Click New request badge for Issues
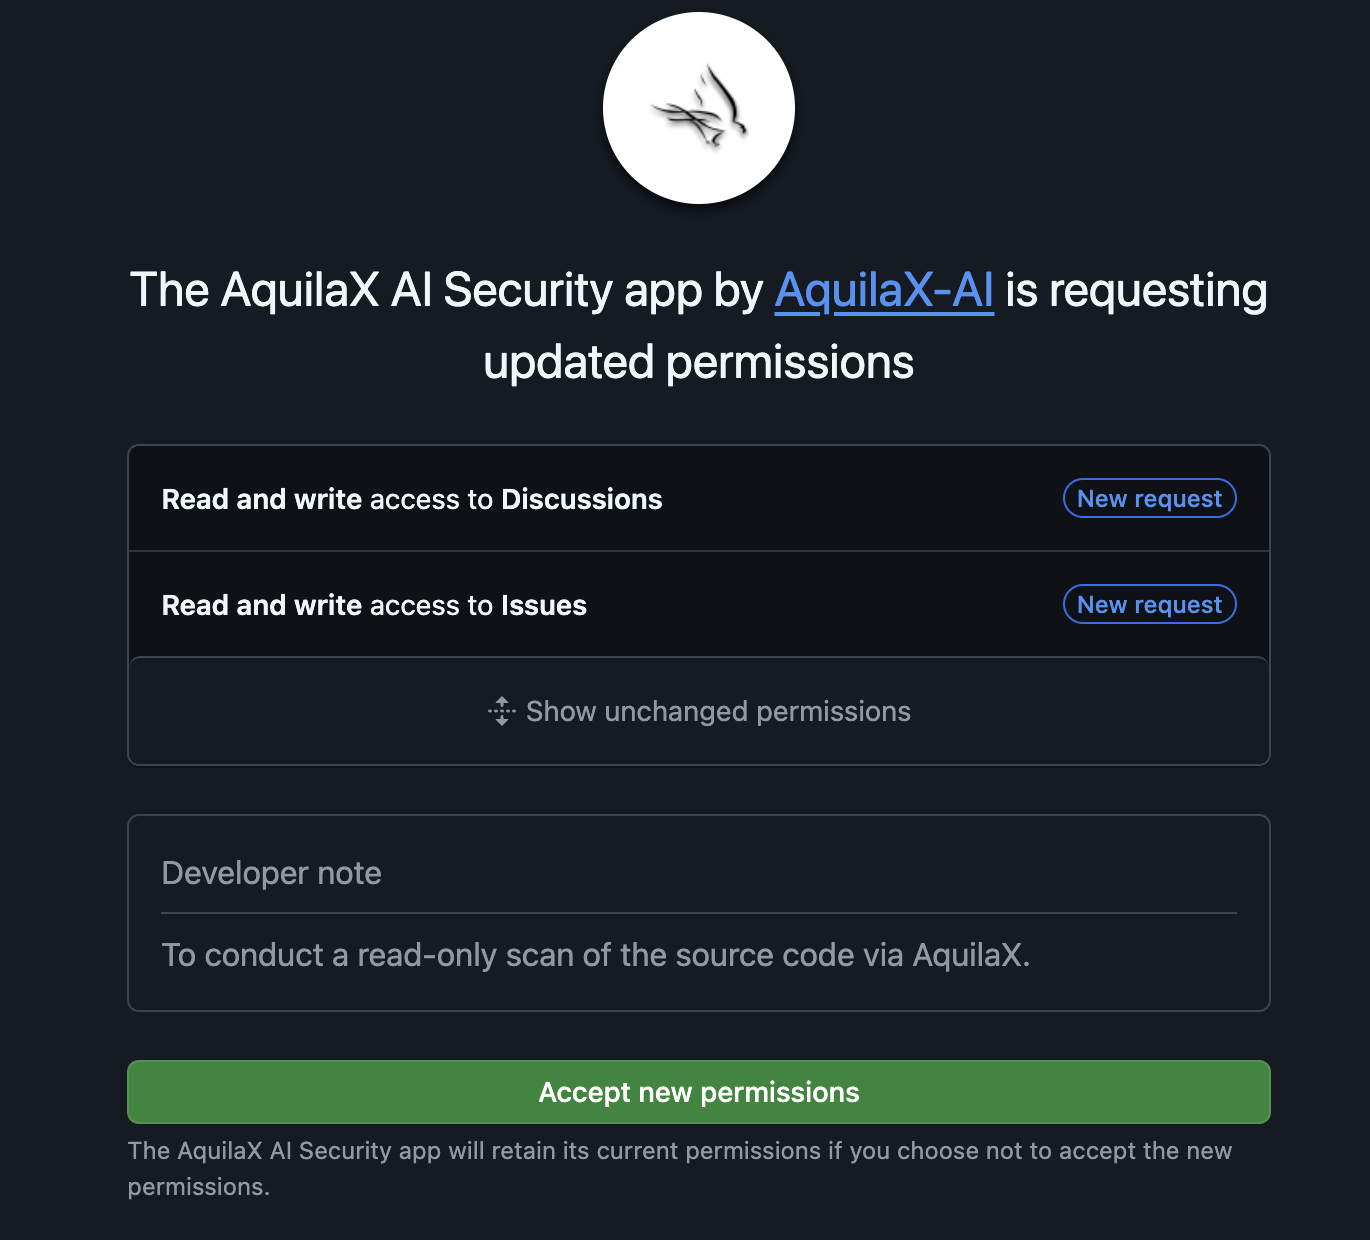 tap(1149, 605)
